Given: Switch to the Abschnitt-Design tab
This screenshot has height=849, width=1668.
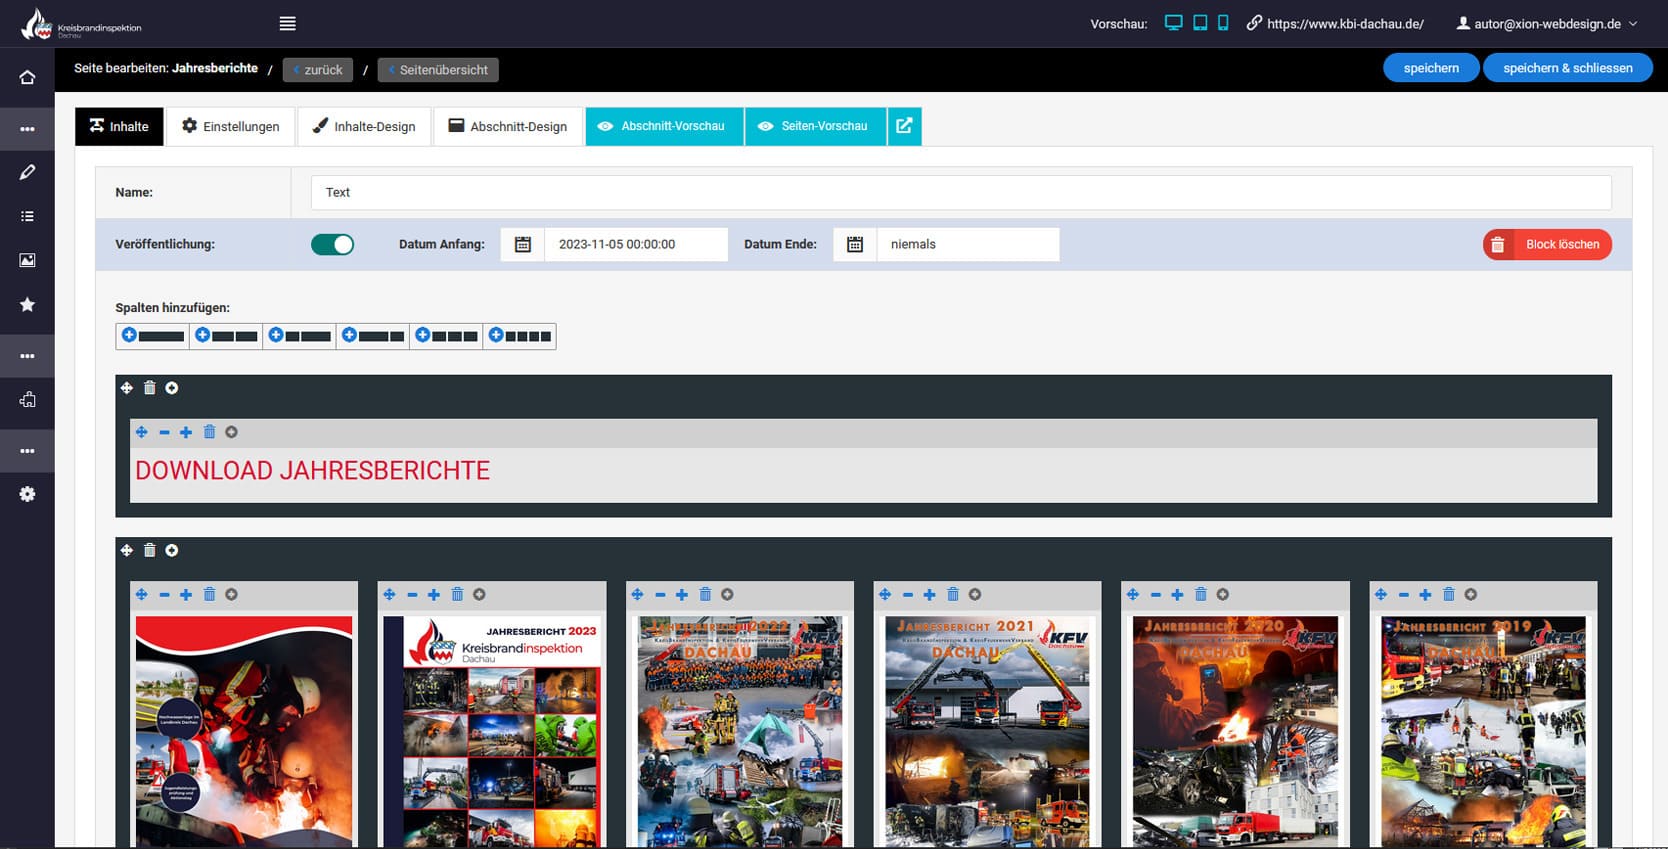Looking at the screenshot, I should [x=508, y=126].
